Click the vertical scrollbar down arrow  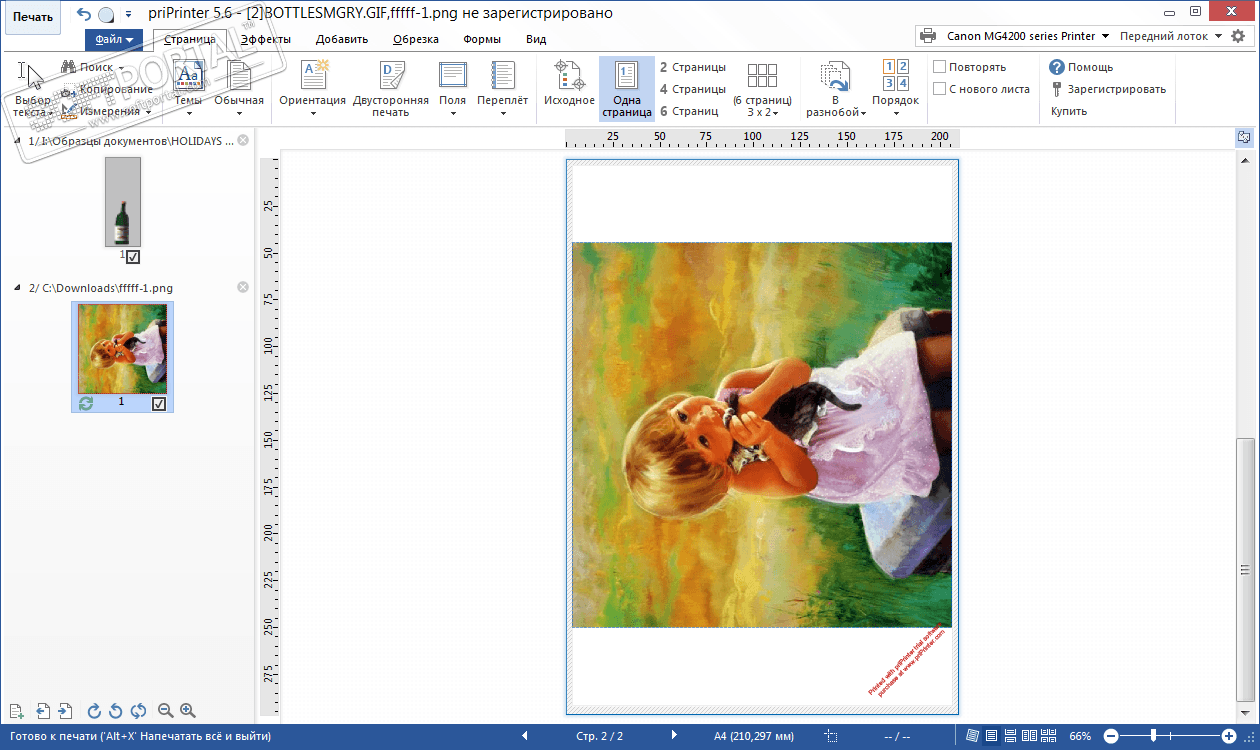coord(1244,715)
